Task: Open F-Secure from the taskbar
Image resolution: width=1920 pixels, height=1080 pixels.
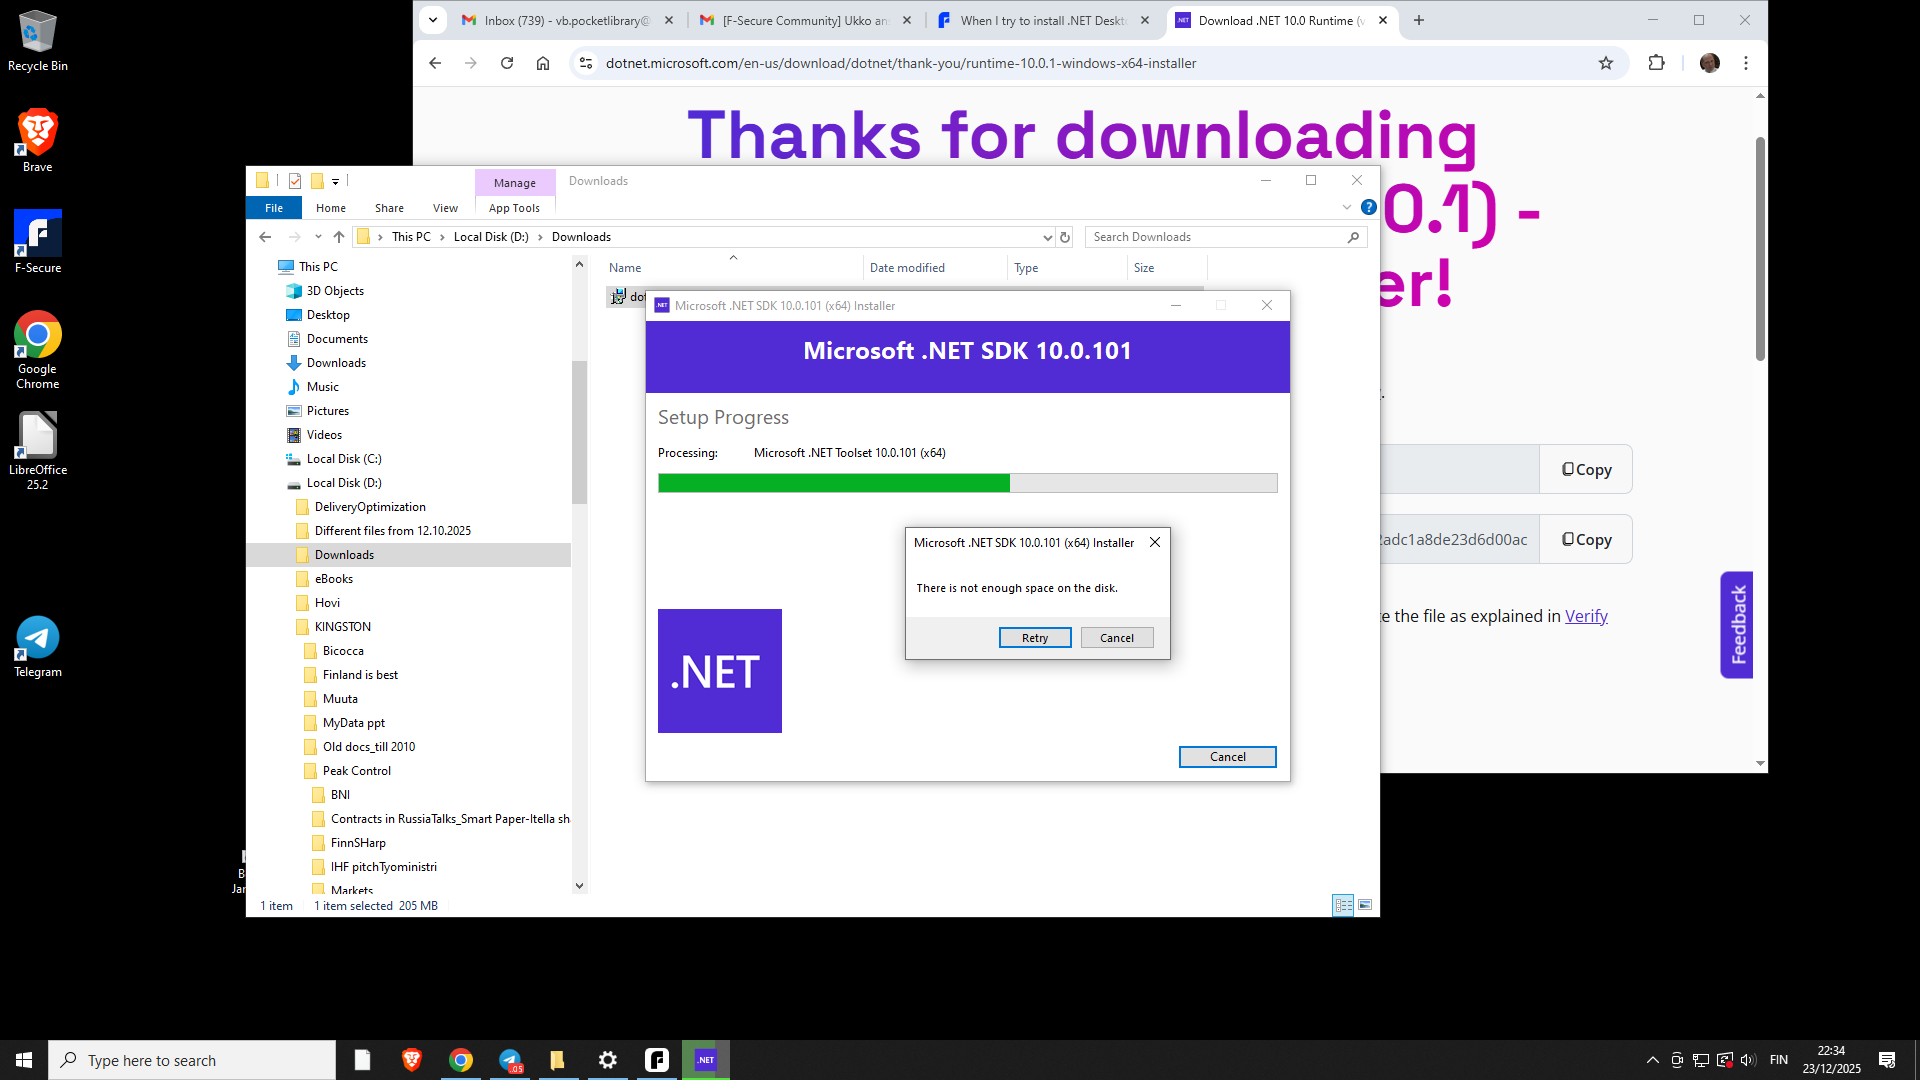Action: [657, 1060]
